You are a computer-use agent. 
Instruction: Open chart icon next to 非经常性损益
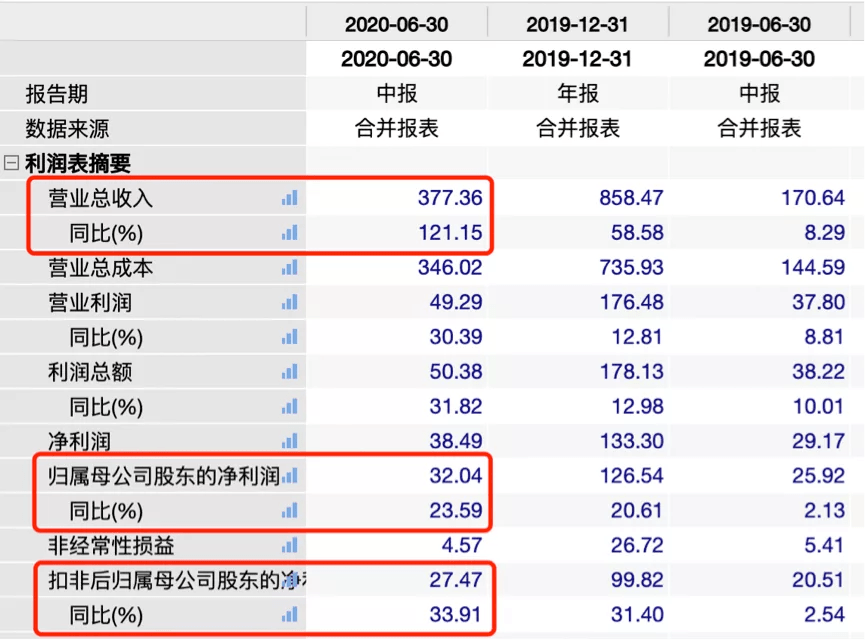[x=289, y=545]
